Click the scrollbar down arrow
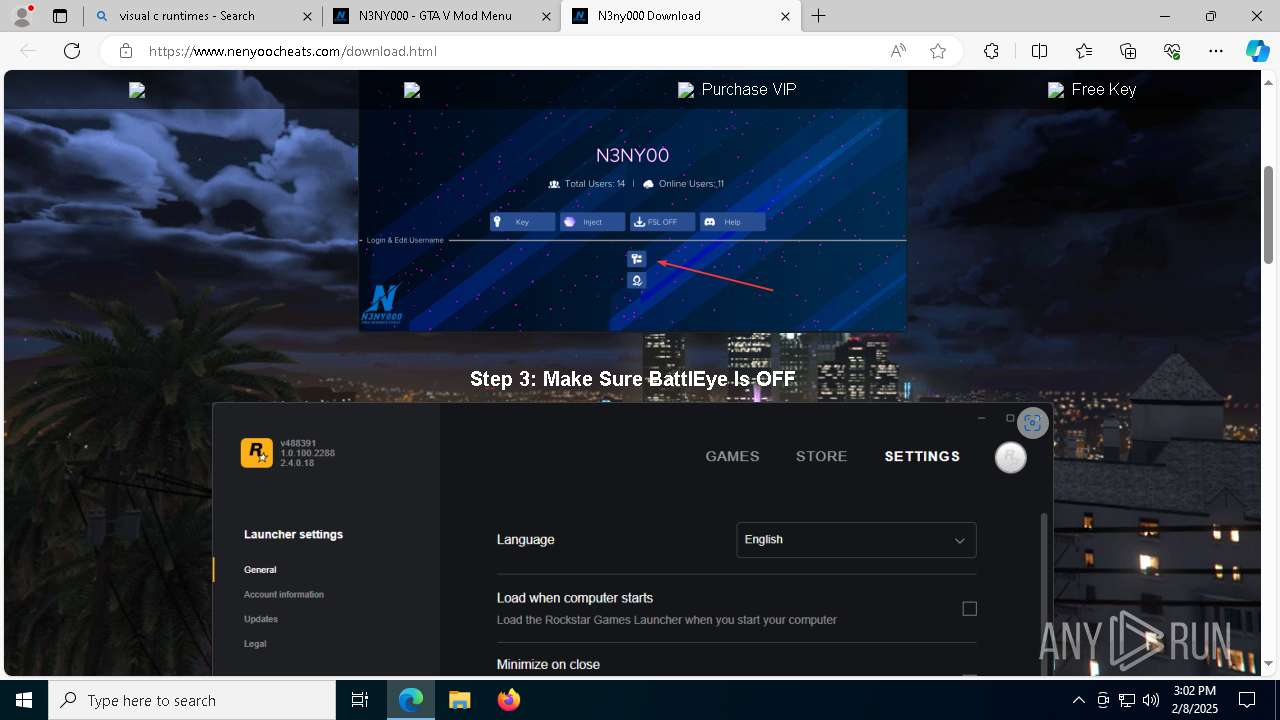This screenshot has height=720, width=1280. click(x=1269, y=663)
